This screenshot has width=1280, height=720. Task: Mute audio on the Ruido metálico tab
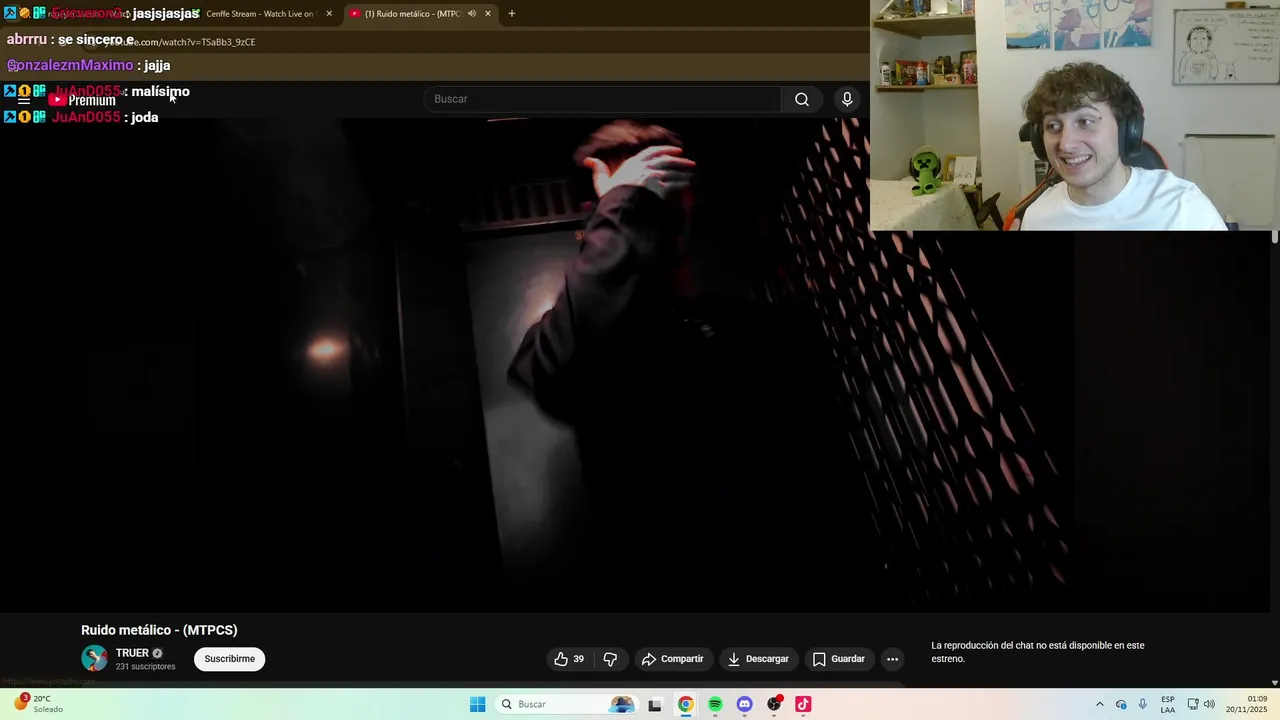click(x=472, y=14)
